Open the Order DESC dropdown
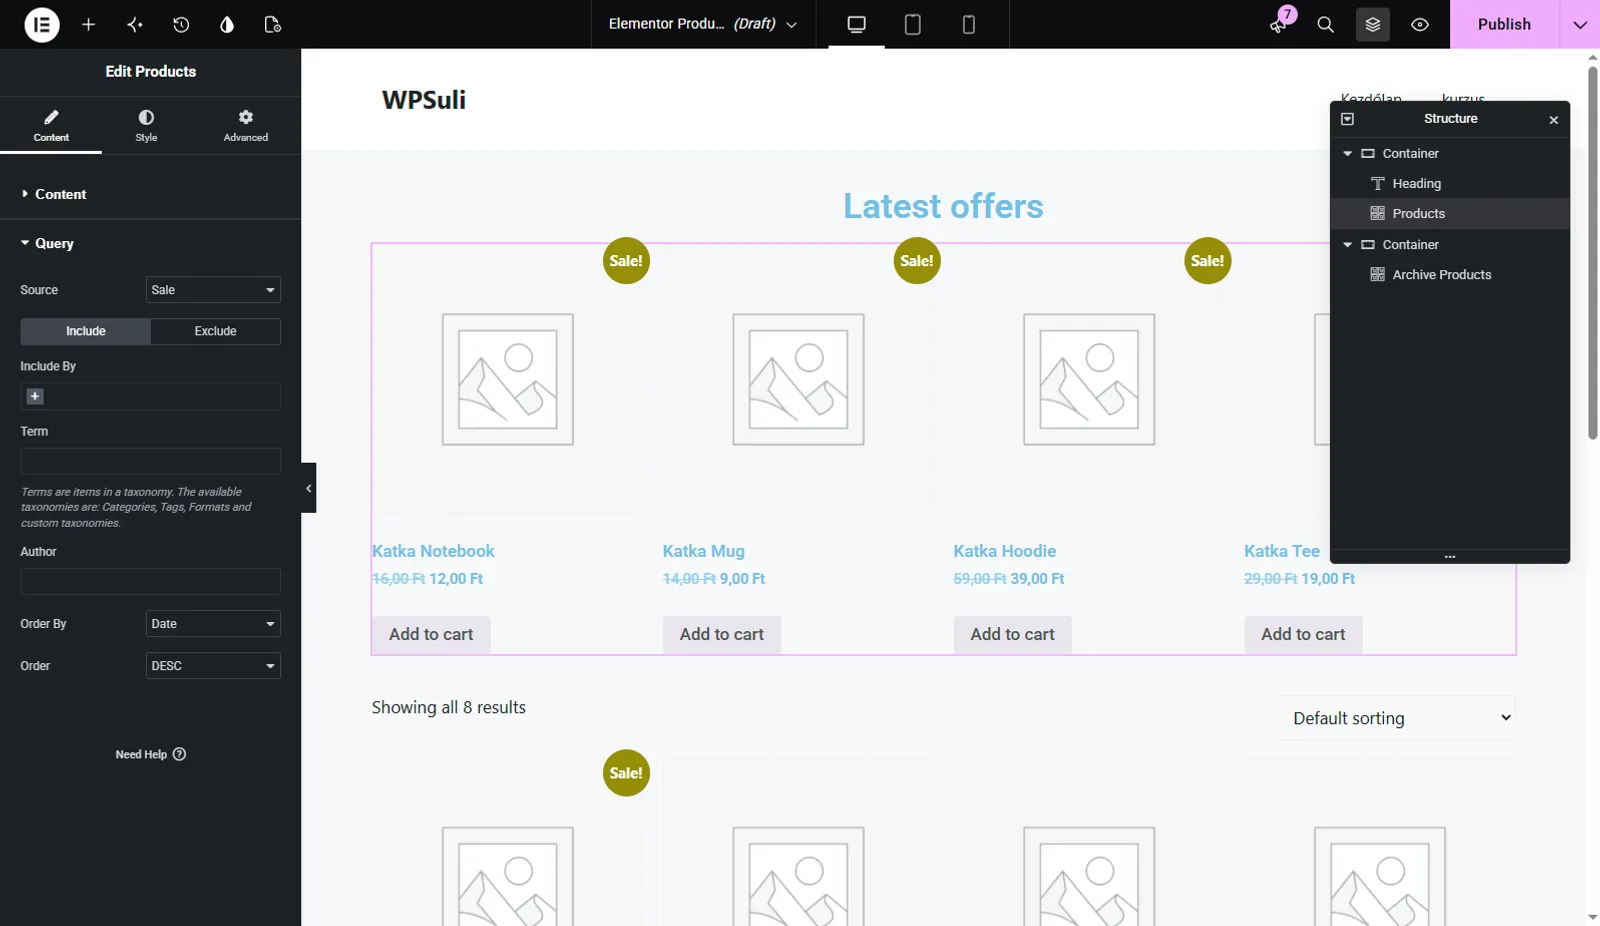Image resolution: width=1600 pixels, height=926 pixels. [x=213, y=666]
